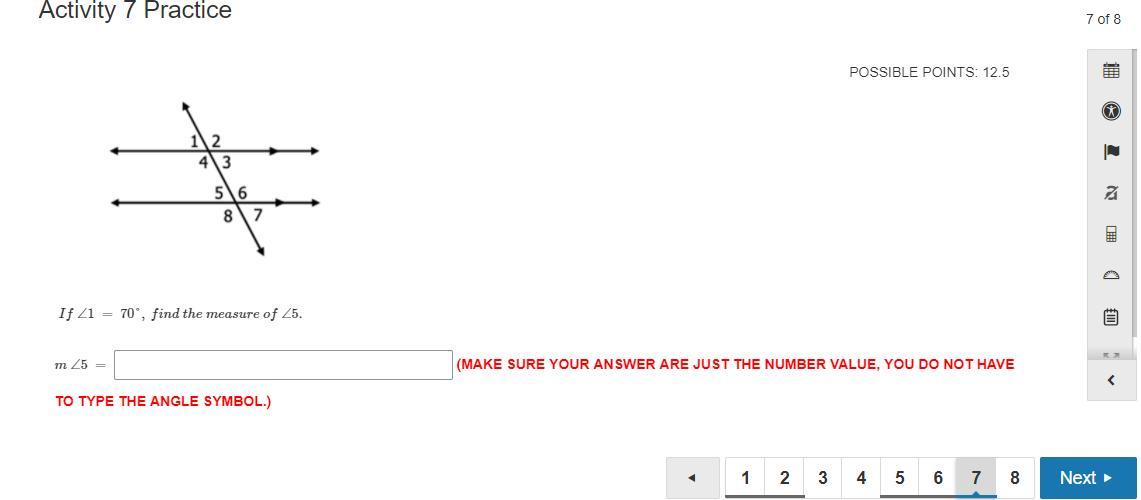1141x500 pixels.
Task: Jump to question 6
Action: tap(937, 478)
